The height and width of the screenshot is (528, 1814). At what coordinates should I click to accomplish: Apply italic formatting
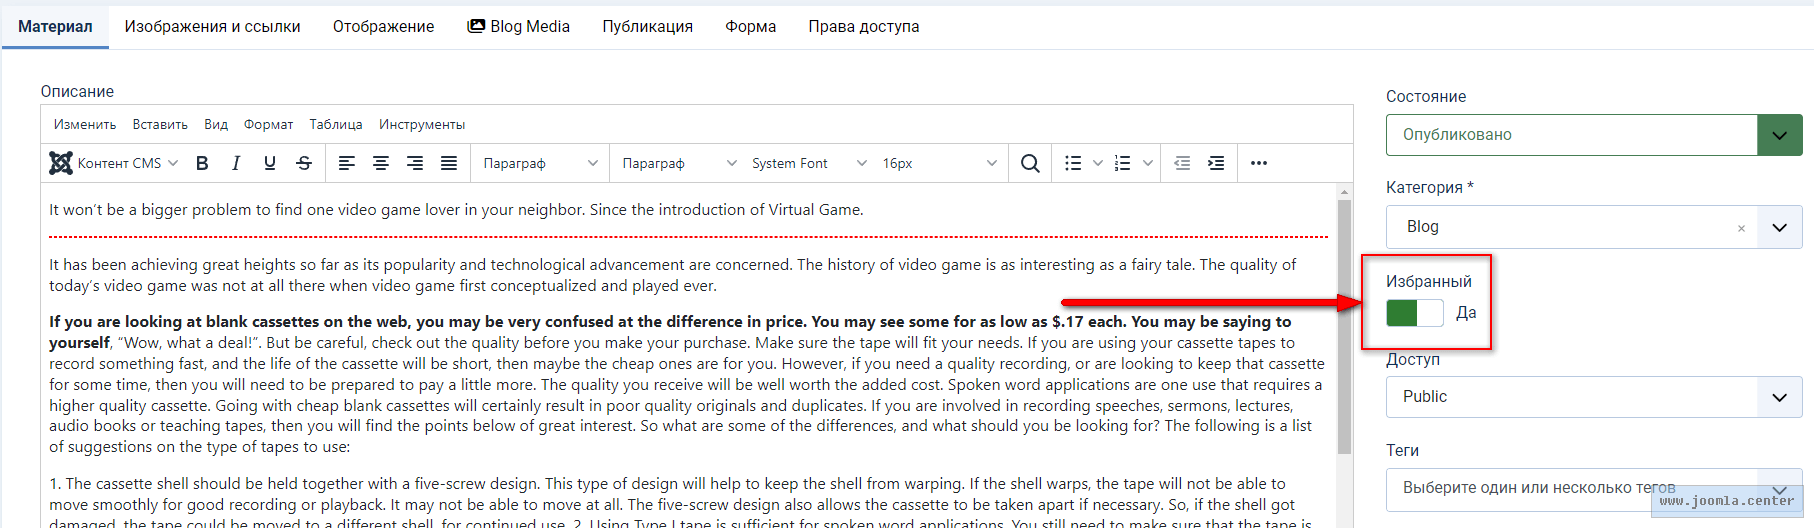[236, 163]
